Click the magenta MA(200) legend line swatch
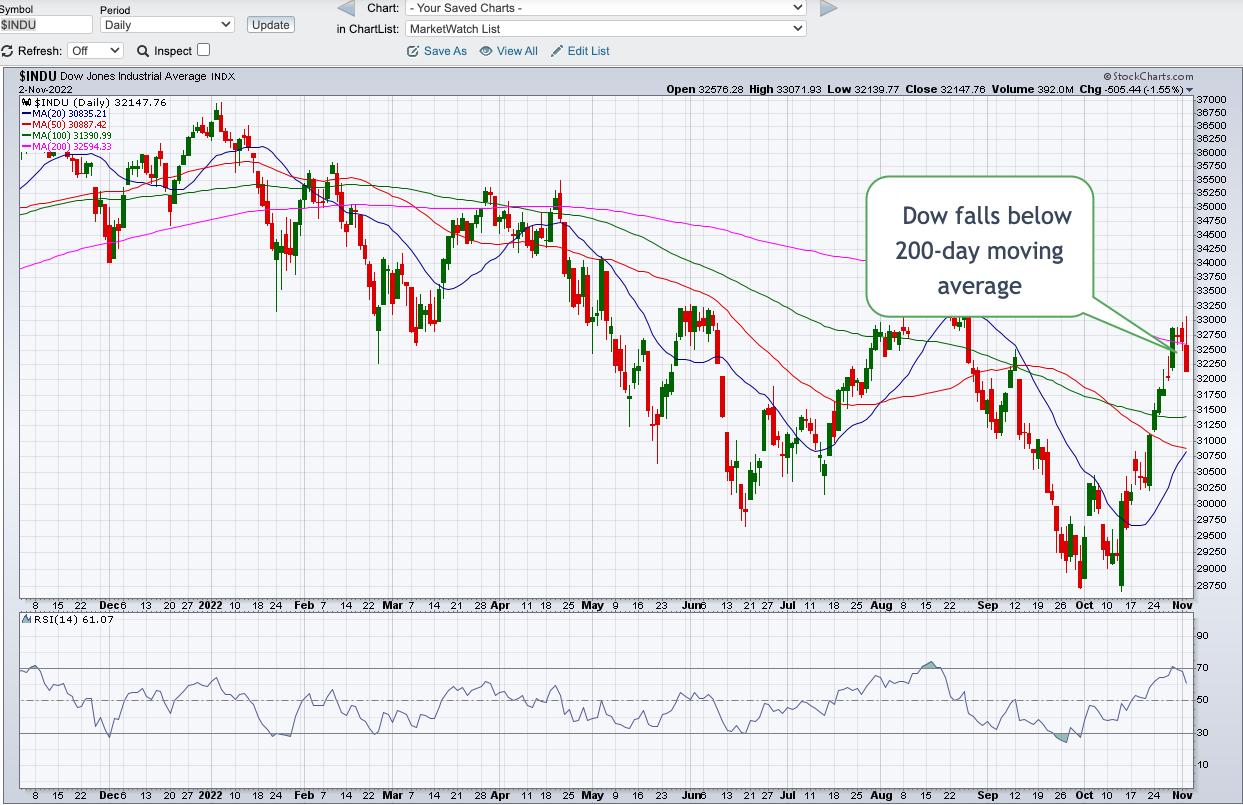Screen dimensions: 1243x805 tap(27, 147)
